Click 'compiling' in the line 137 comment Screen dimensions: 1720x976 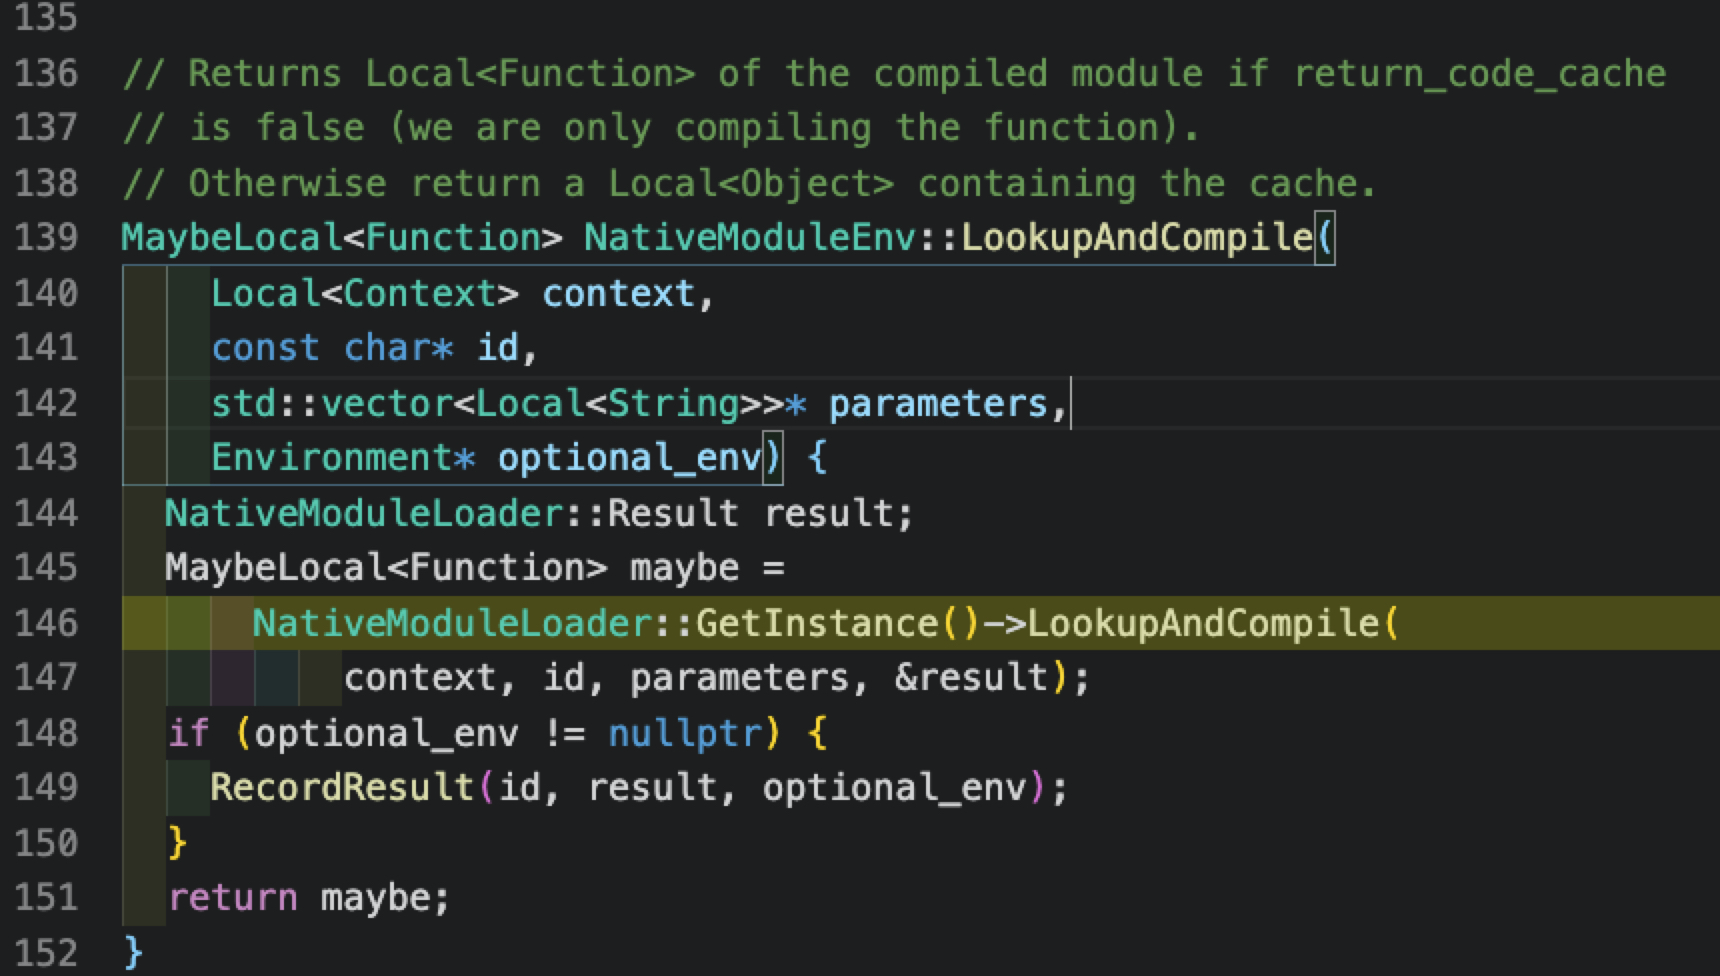(x=773, y=128)
